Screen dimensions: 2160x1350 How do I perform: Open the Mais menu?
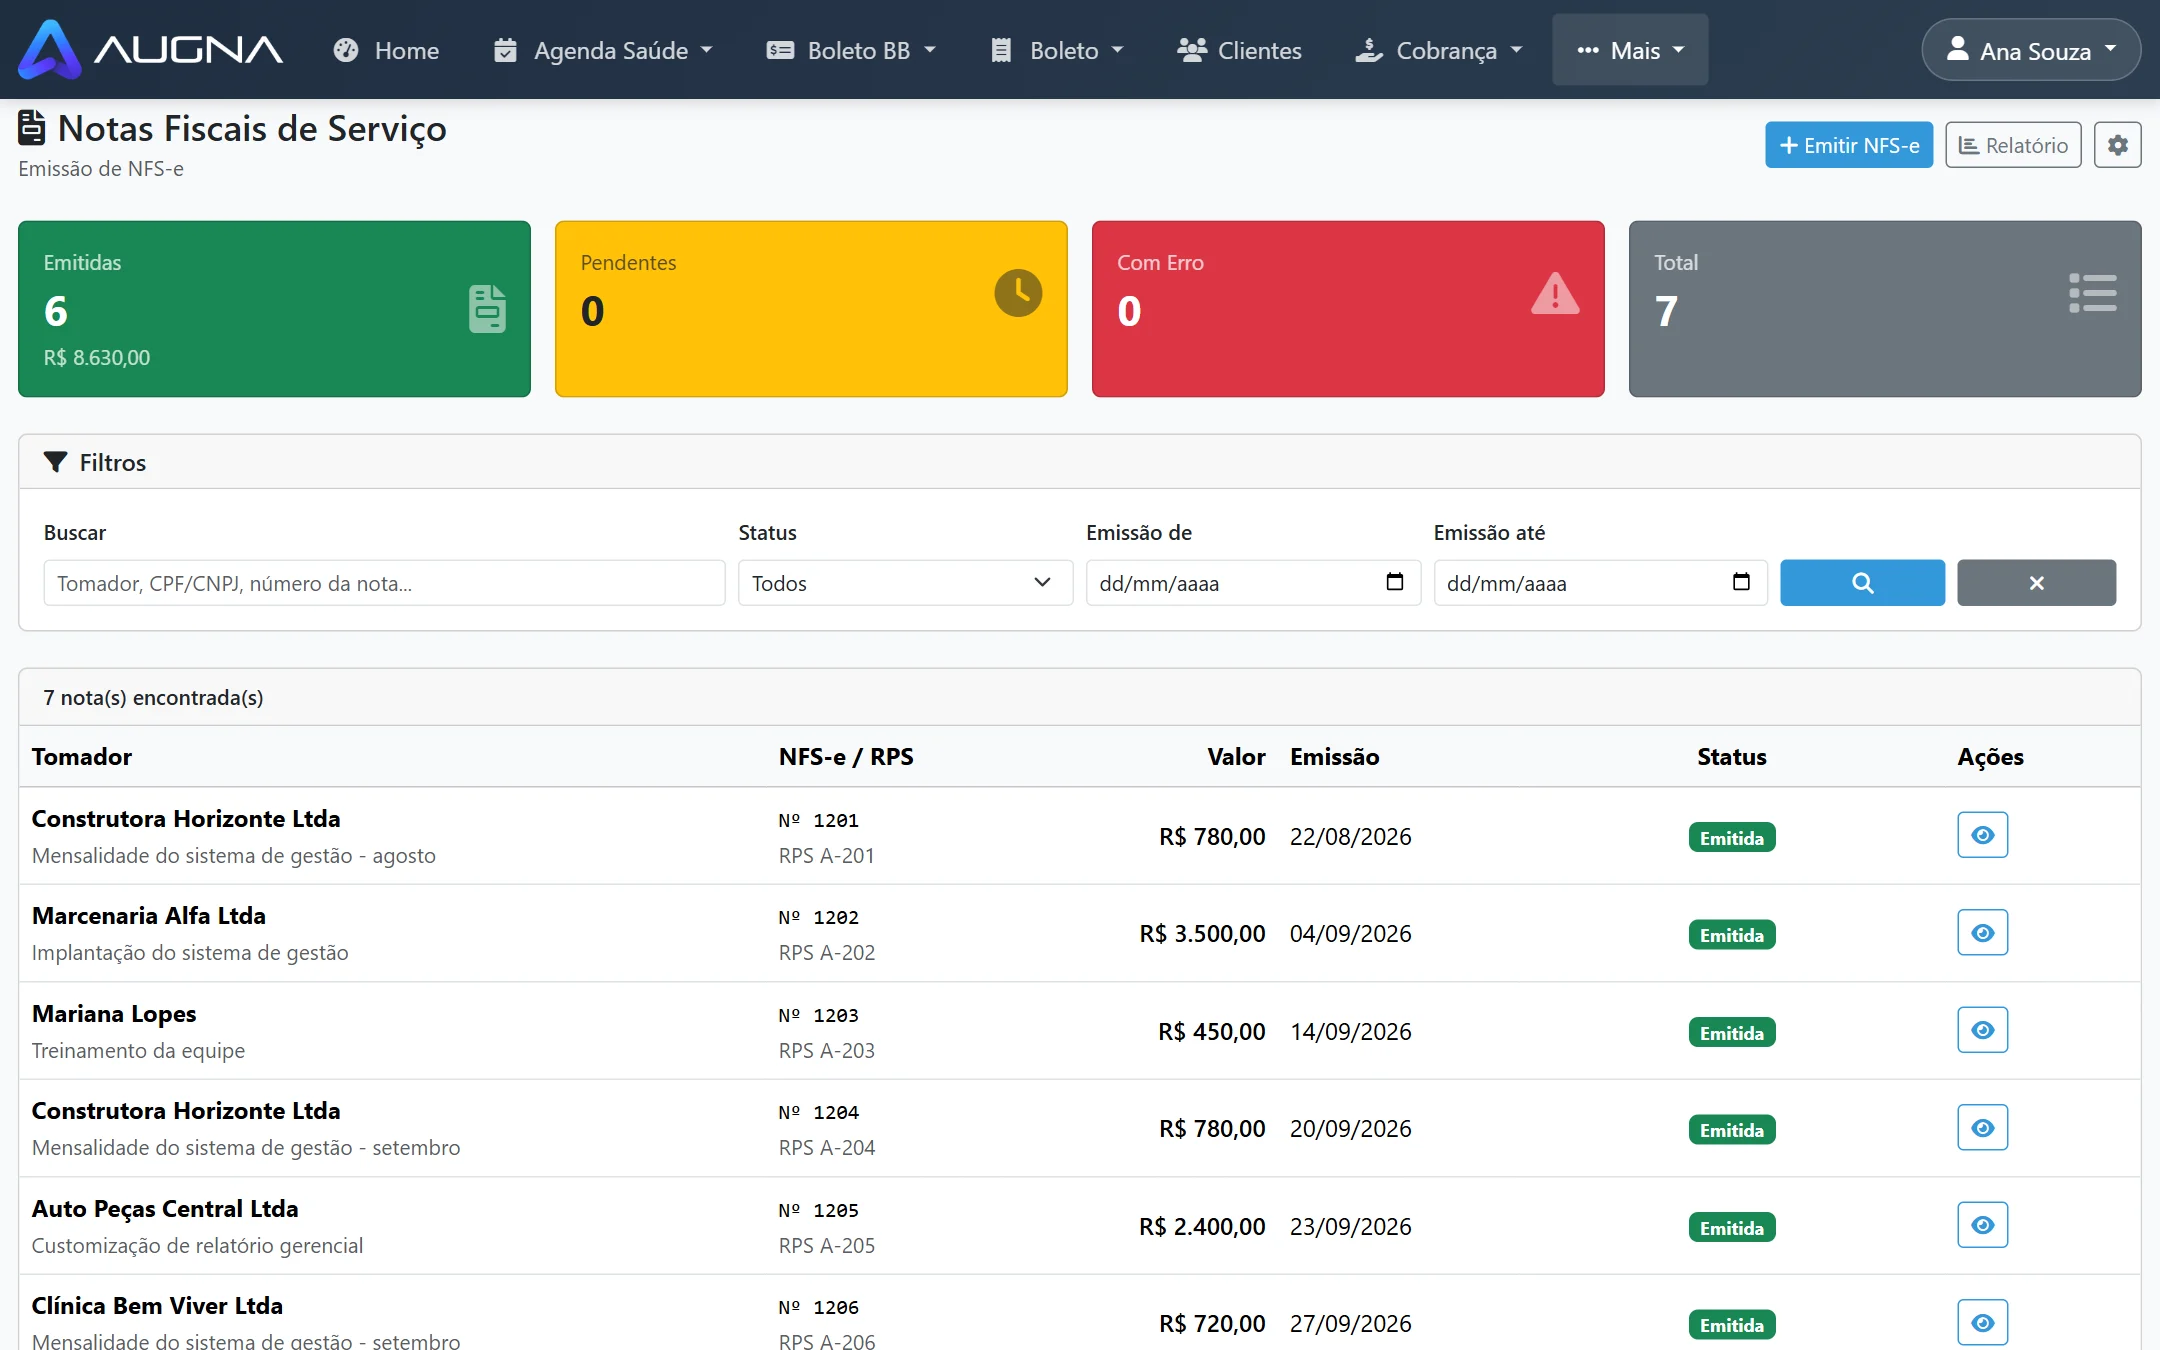click(1630, 50)
